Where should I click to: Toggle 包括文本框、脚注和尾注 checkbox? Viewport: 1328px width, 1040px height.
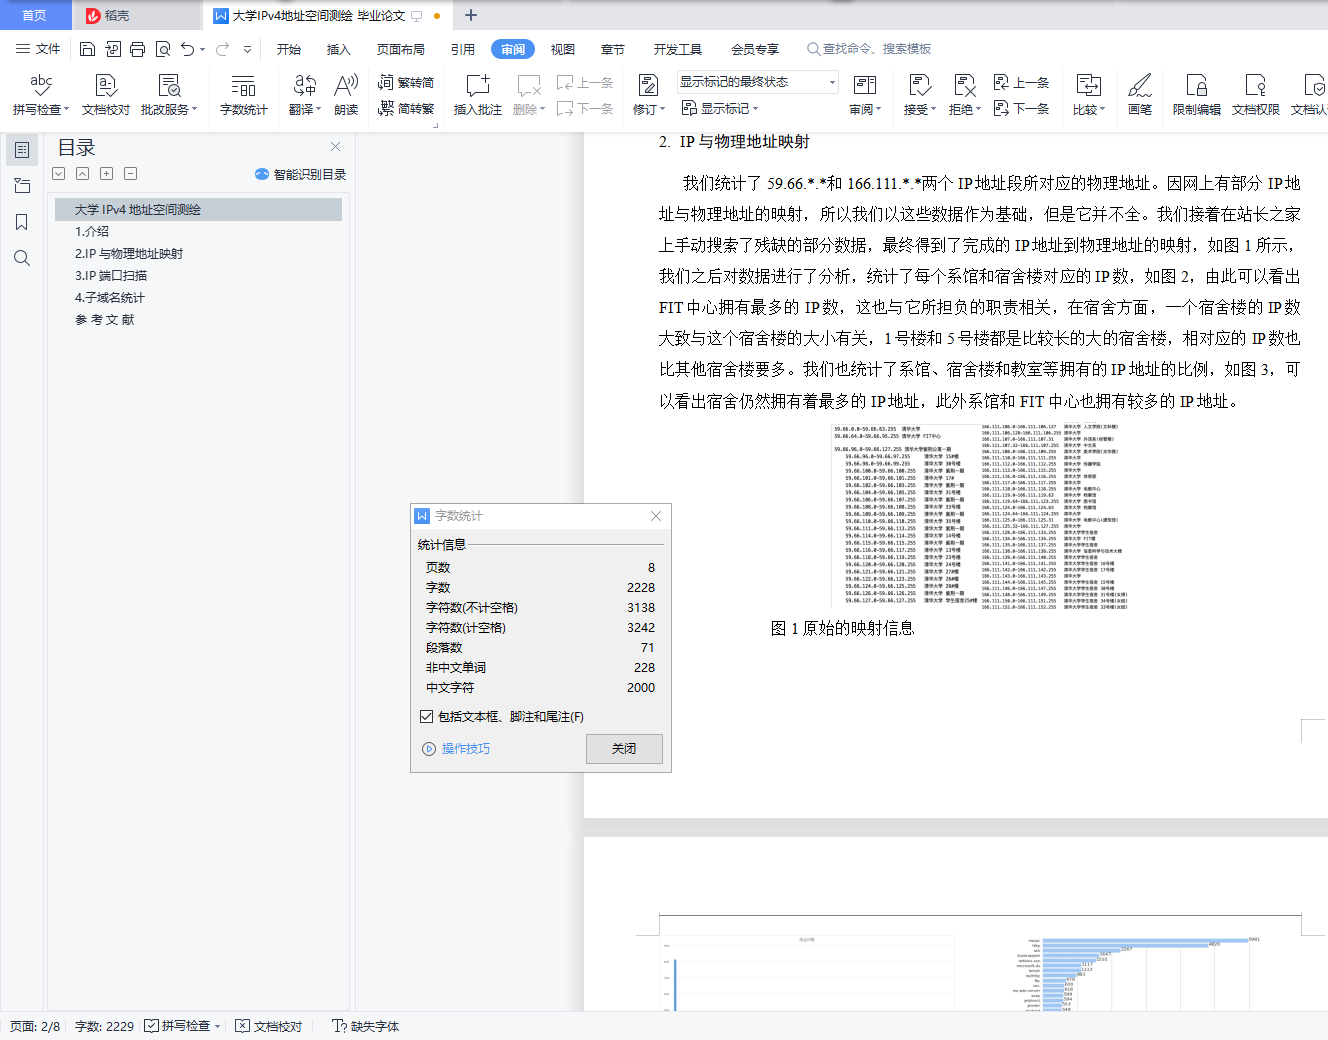[427, 716]
